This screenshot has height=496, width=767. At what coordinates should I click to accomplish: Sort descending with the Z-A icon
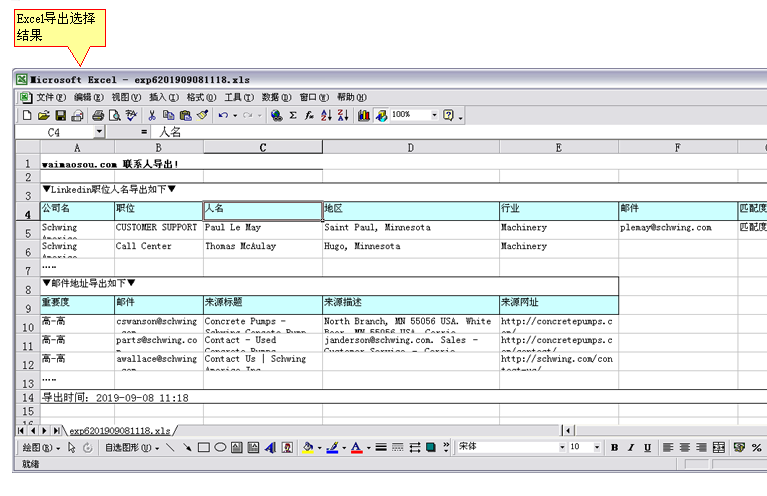[x=343, y=115]
